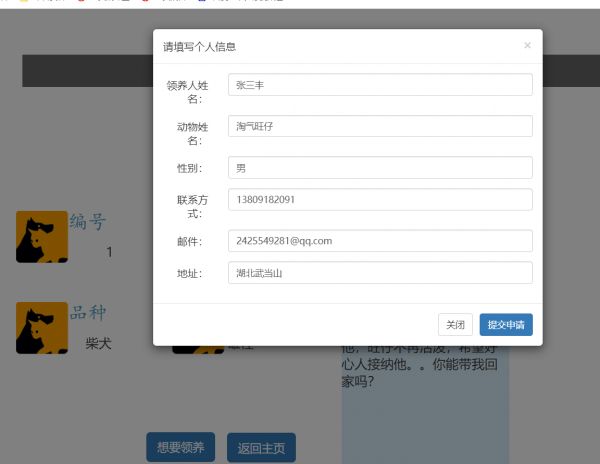Click the 编号 heading text
The width and height of the screenshot is (600, 464).
tap(88, 221)
